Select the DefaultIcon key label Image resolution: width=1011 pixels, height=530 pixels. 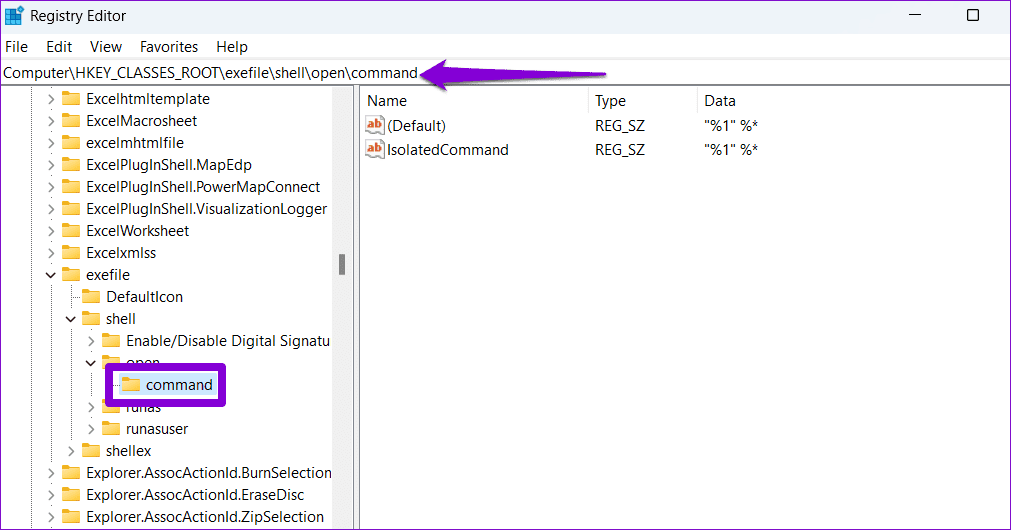[144, 297]
